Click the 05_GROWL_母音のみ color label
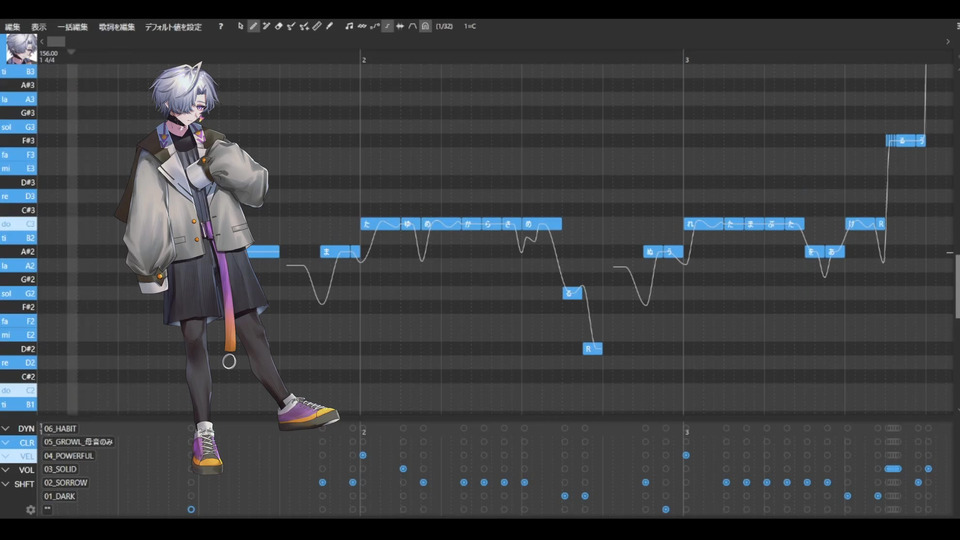This screenshot has height=540, width=960. click(x=78, y=442)
